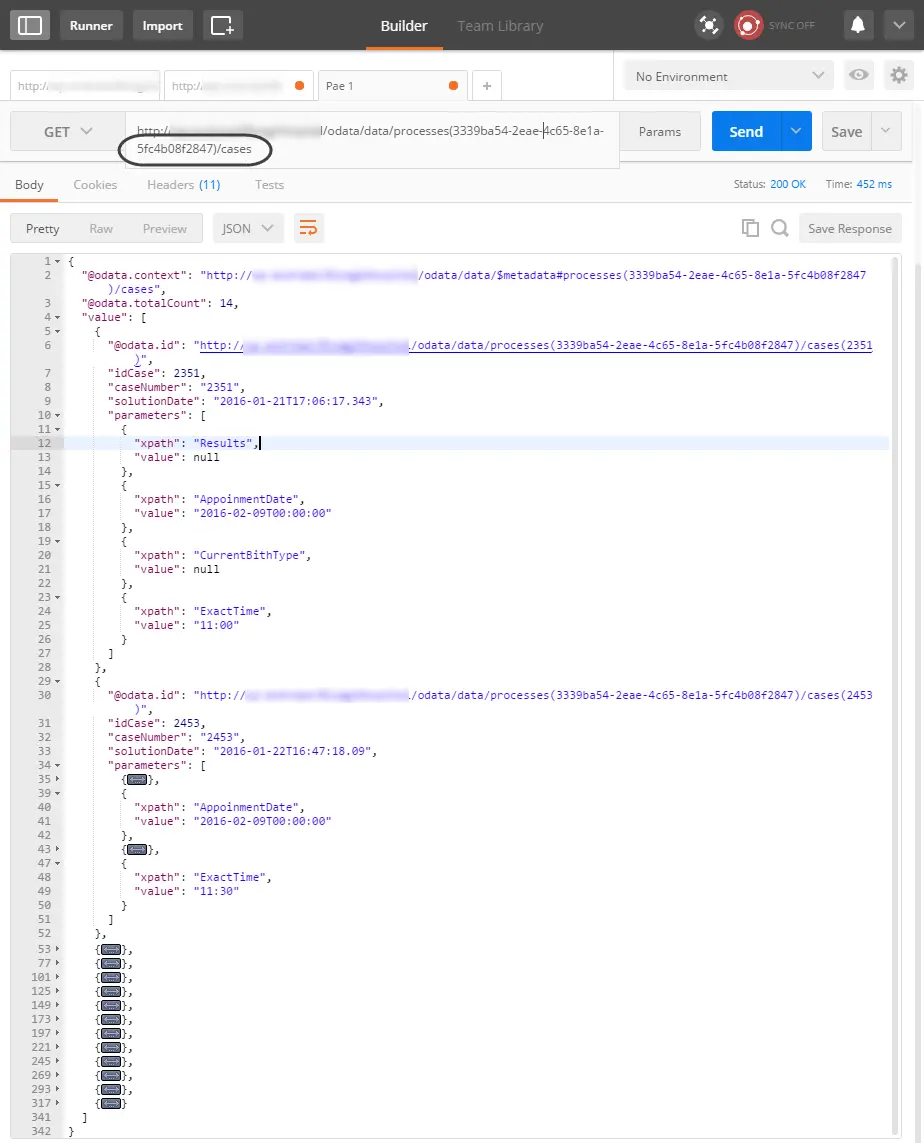Click the Sync Off status icon
Screen dimensions: 924x1143
[x=748, y=26]
